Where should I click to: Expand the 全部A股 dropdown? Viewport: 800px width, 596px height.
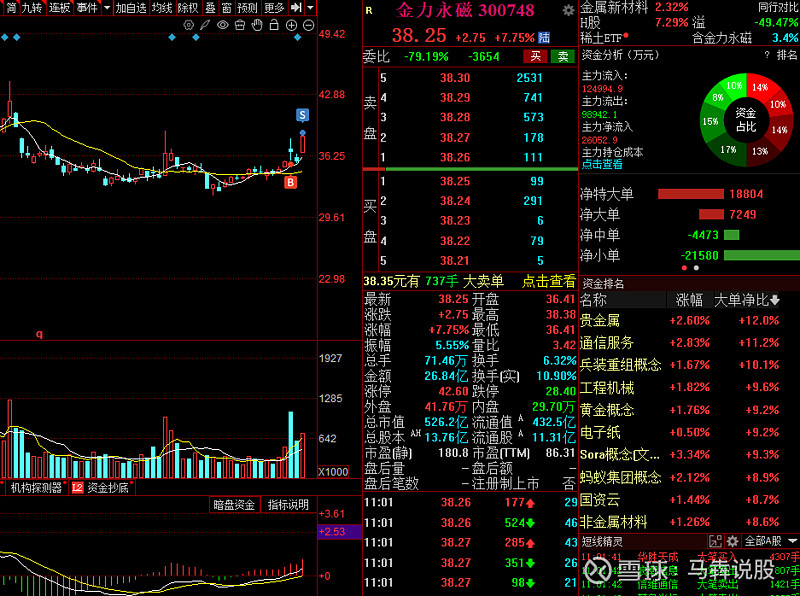click(x=771, y=541)
